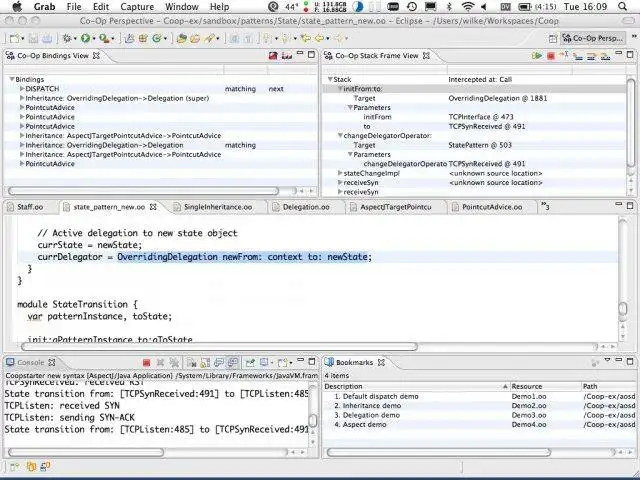Close the Console view tab
Image resolution: width=640 pixels, height=480 pixels.
(51, 362)
